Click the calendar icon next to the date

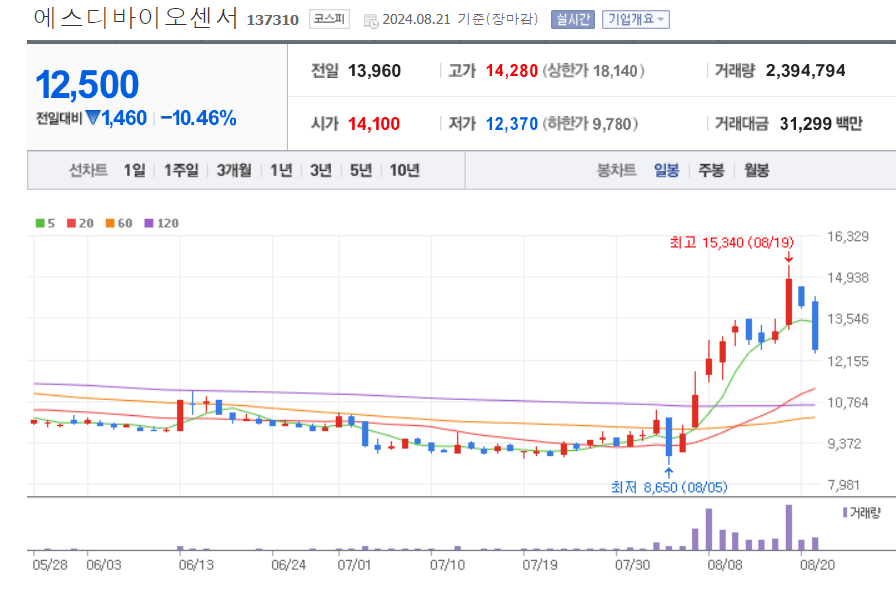click(368, 18)
